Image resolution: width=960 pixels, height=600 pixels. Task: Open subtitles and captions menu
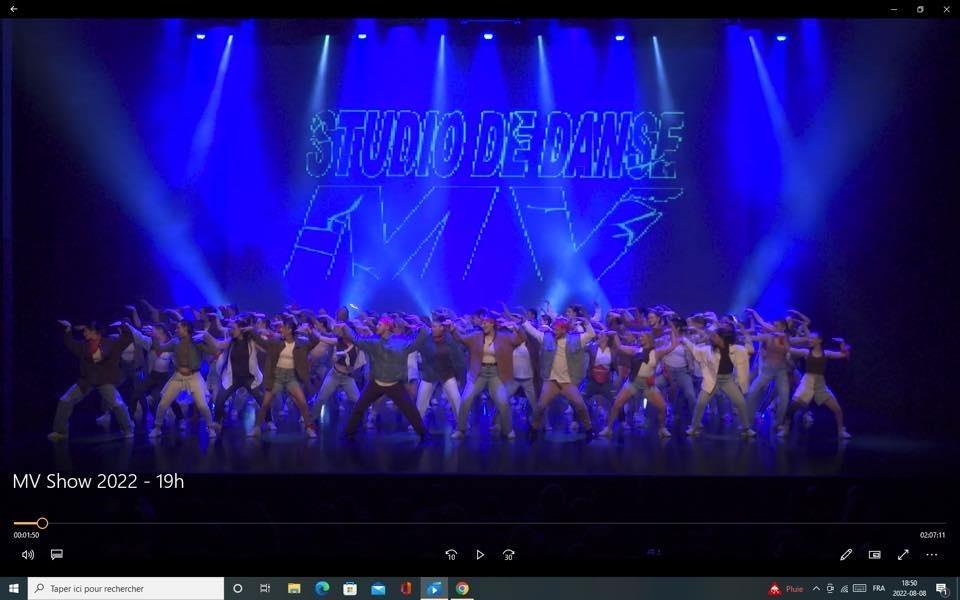coord(57,555)
